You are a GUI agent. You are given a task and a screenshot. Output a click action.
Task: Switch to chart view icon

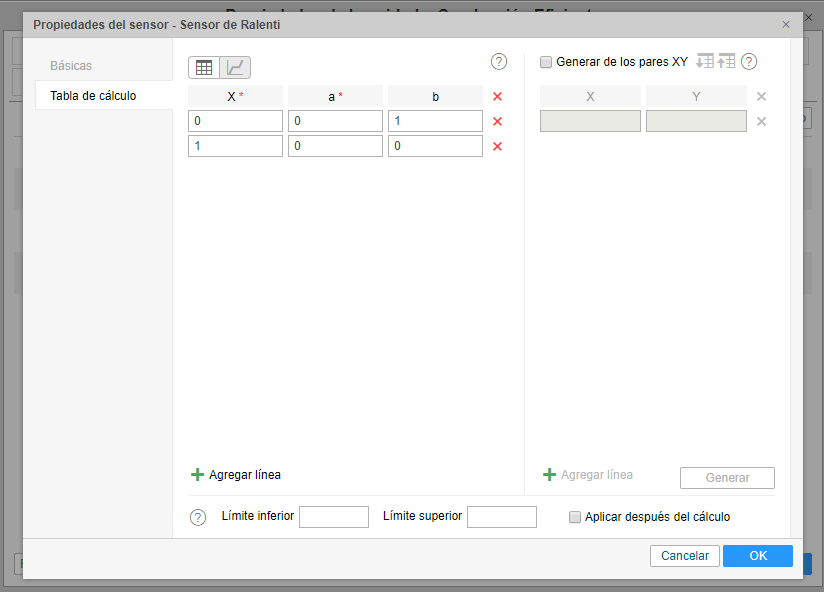click(x=235, y=68)
